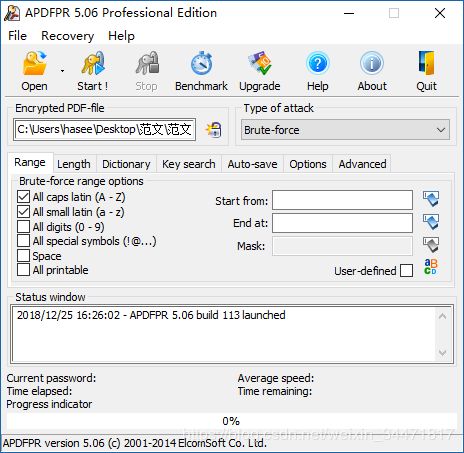Click the Current password label
Viewport: 464px width, 453px height.
(x=51, y=378)
